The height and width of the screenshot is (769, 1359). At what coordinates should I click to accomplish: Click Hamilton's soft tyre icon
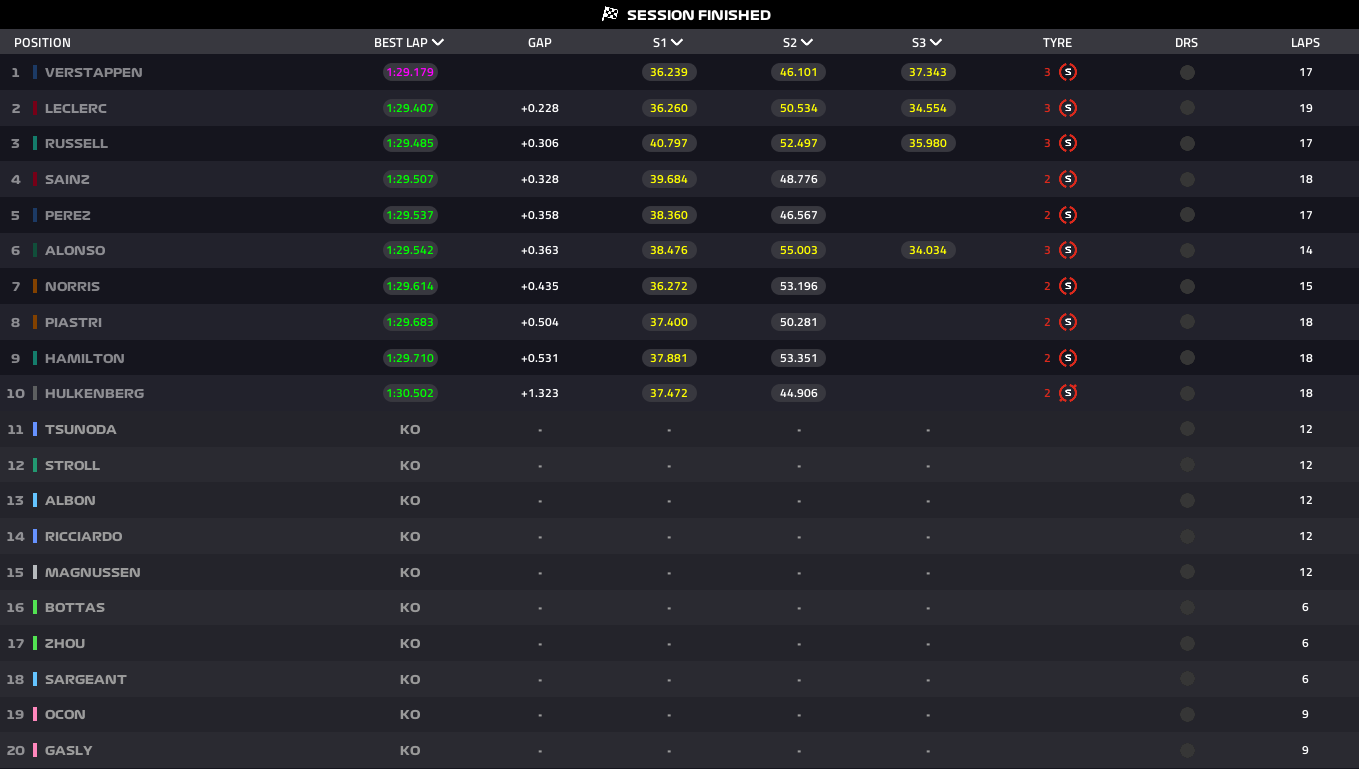pyautogui.click(x=1067, y=357)
